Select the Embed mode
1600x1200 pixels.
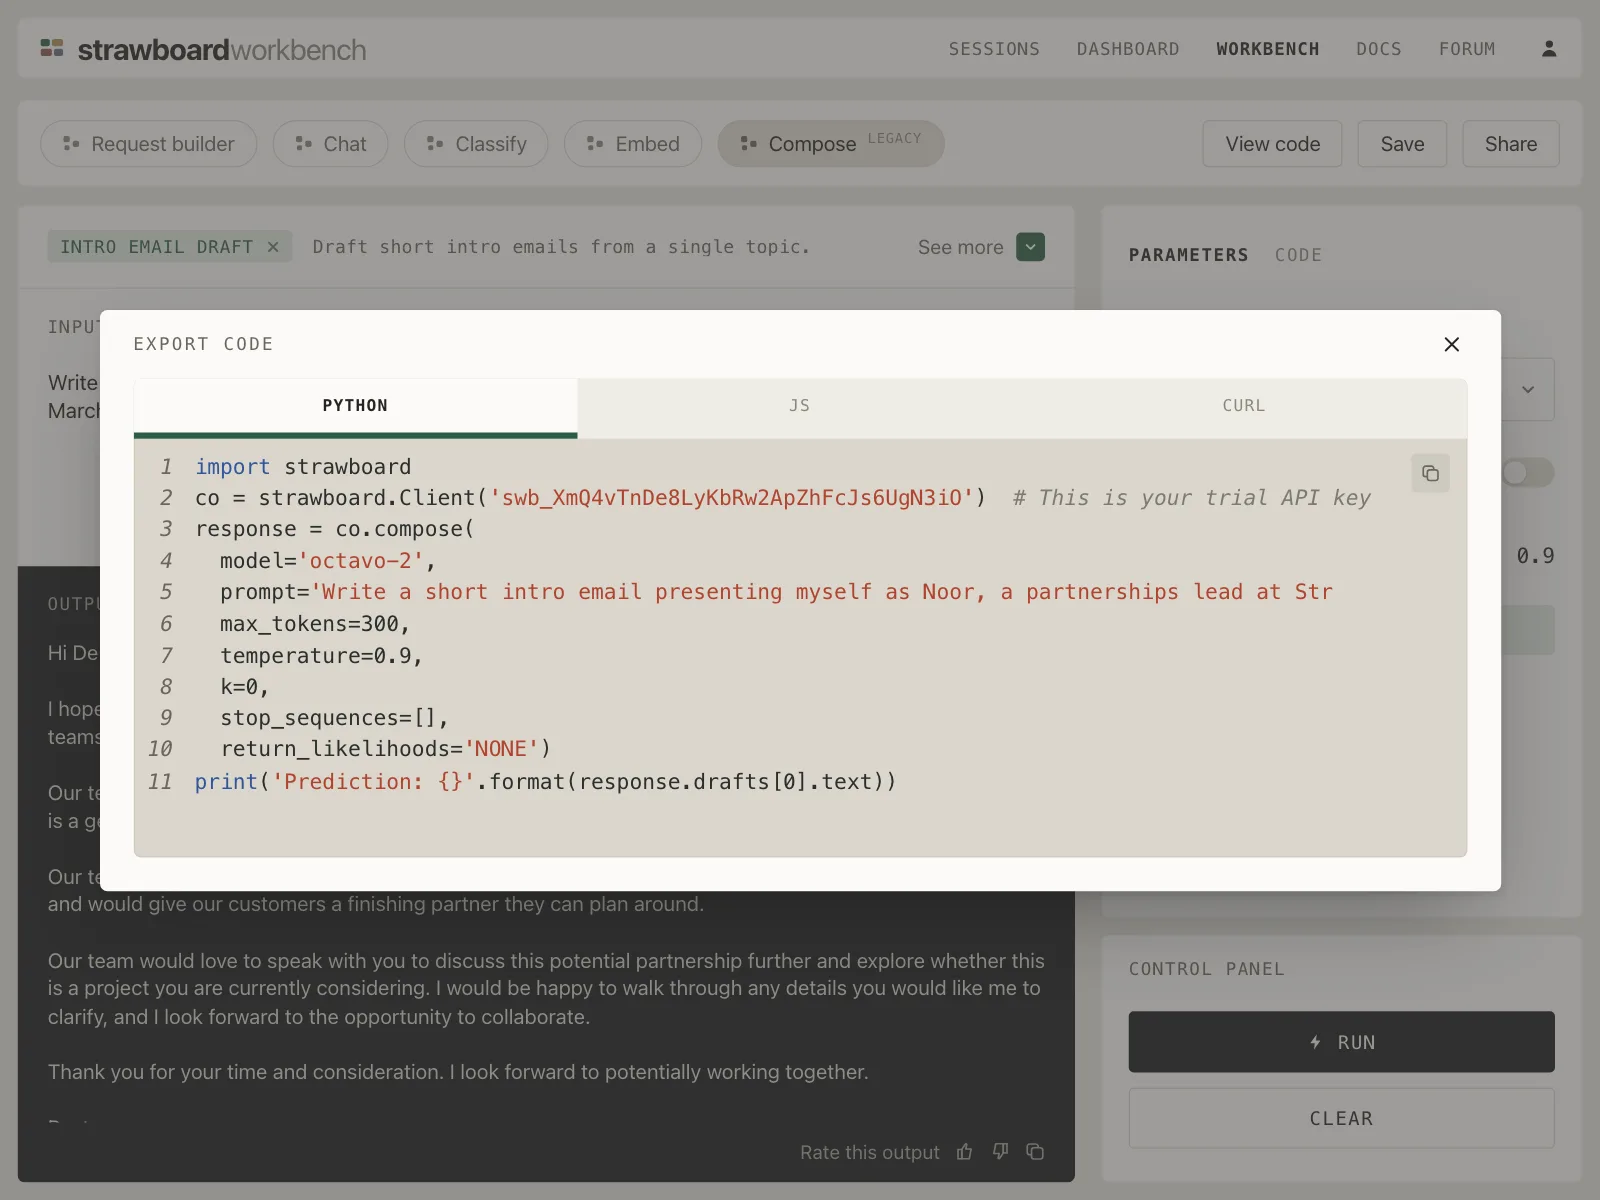[633, 144]
